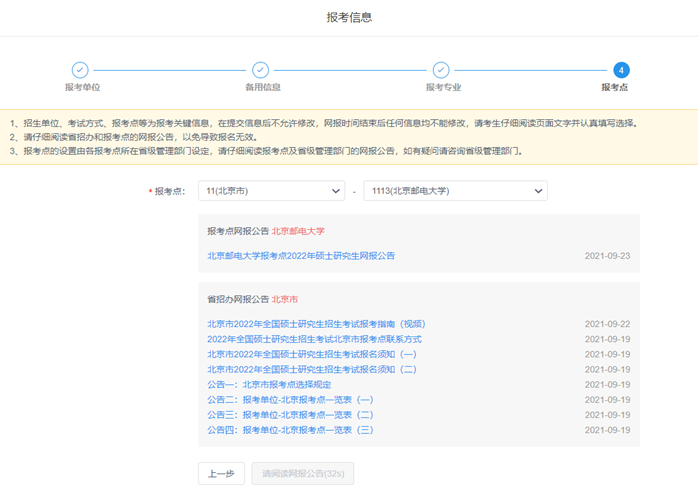The image size is (698, 488).
Task: Click the 报考专业 step checkmark circle
Action: pyautogui.click(x=441, y=70)
